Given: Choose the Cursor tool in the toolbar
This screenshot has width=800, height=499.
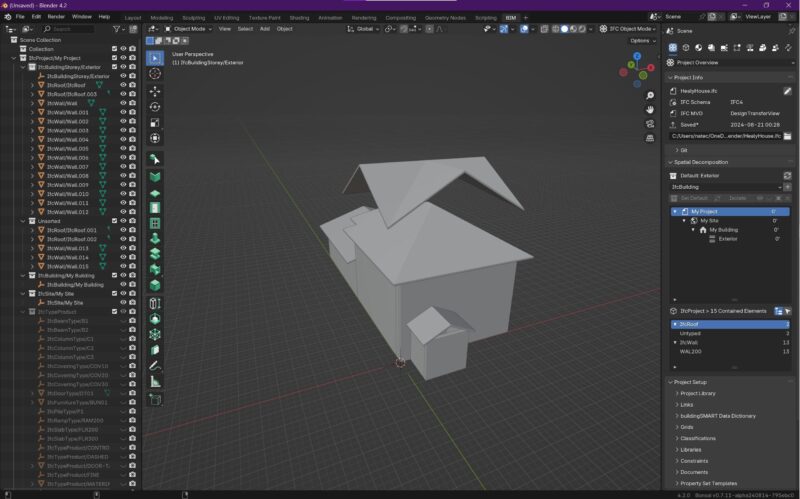Looking at the screenshot, I should pos(155,75).
